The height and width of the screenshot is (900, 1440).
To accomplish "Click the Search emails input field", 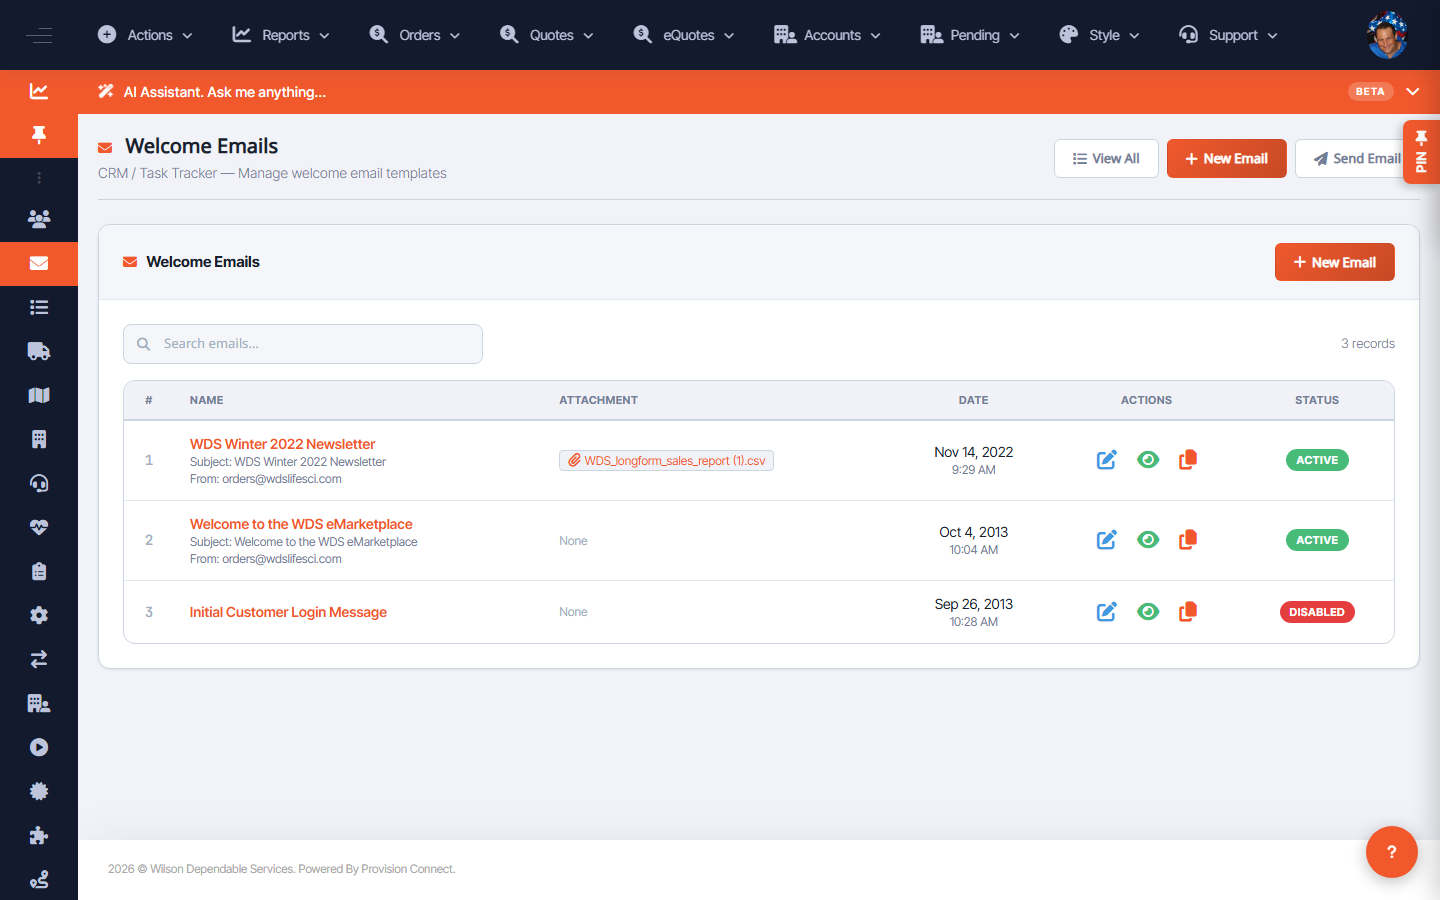I will pos(303,344).
